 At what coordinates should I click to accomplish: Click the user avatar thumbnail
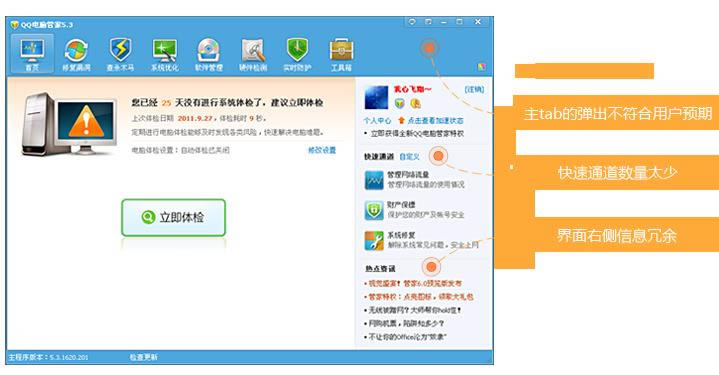[376, 97]
